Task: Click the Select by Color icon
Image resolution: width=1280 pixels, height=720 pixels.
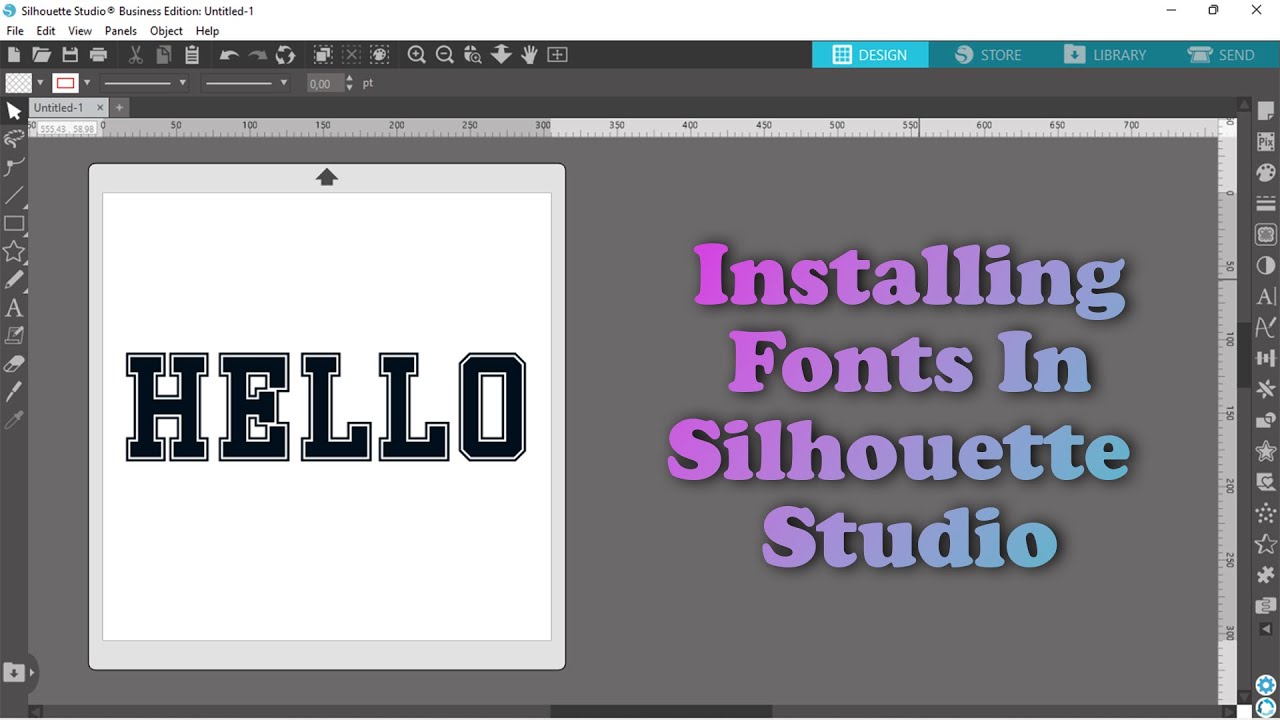Action: tap(379, 55)
